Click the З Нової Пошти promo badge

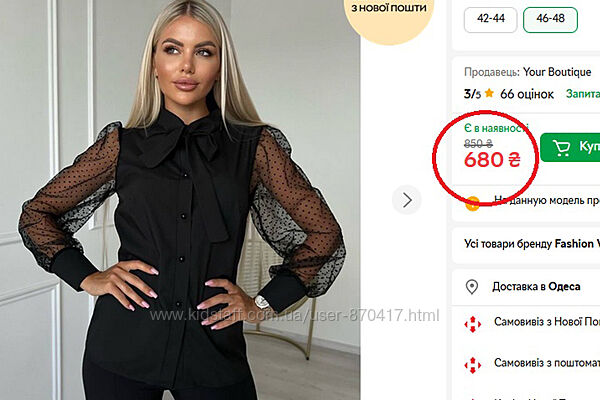pos(389,15)
